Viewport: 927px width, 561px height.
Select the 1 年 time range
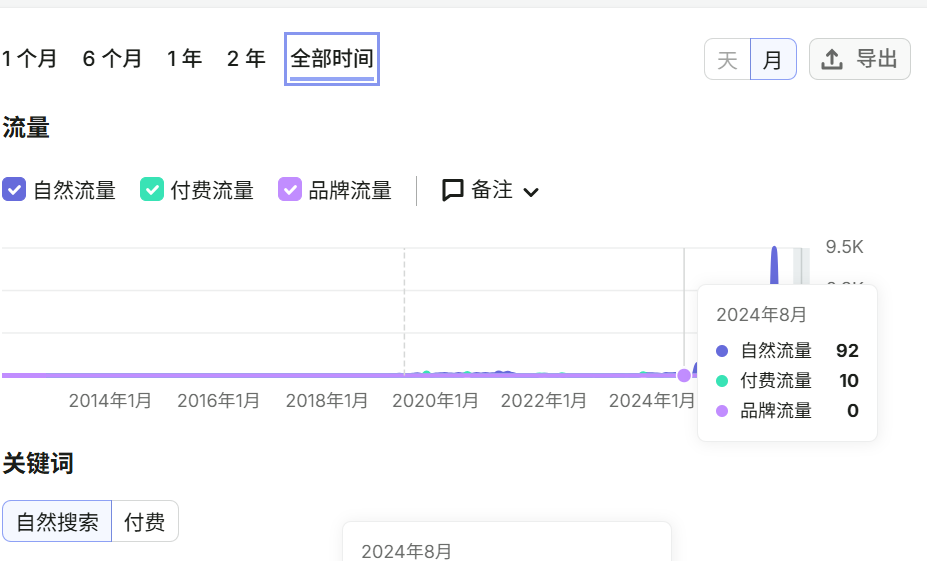coord(184,59)
